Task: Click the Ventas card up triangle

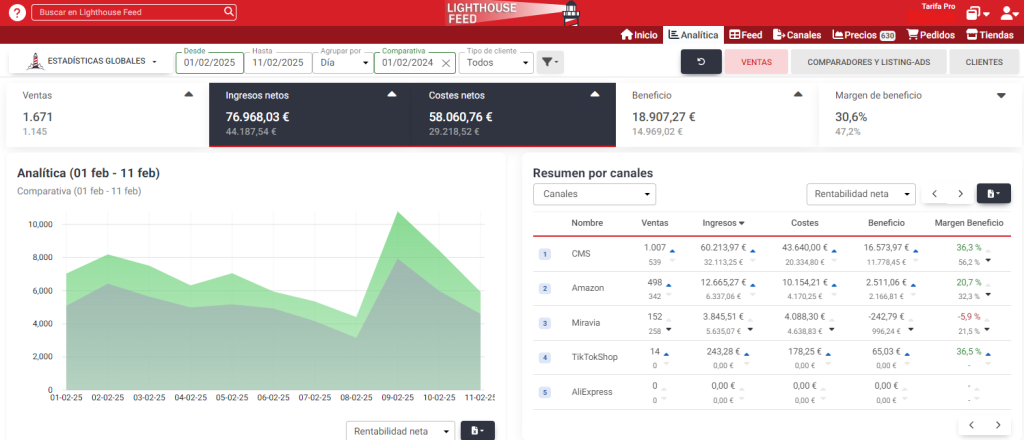Action: [x=189, y=95]
